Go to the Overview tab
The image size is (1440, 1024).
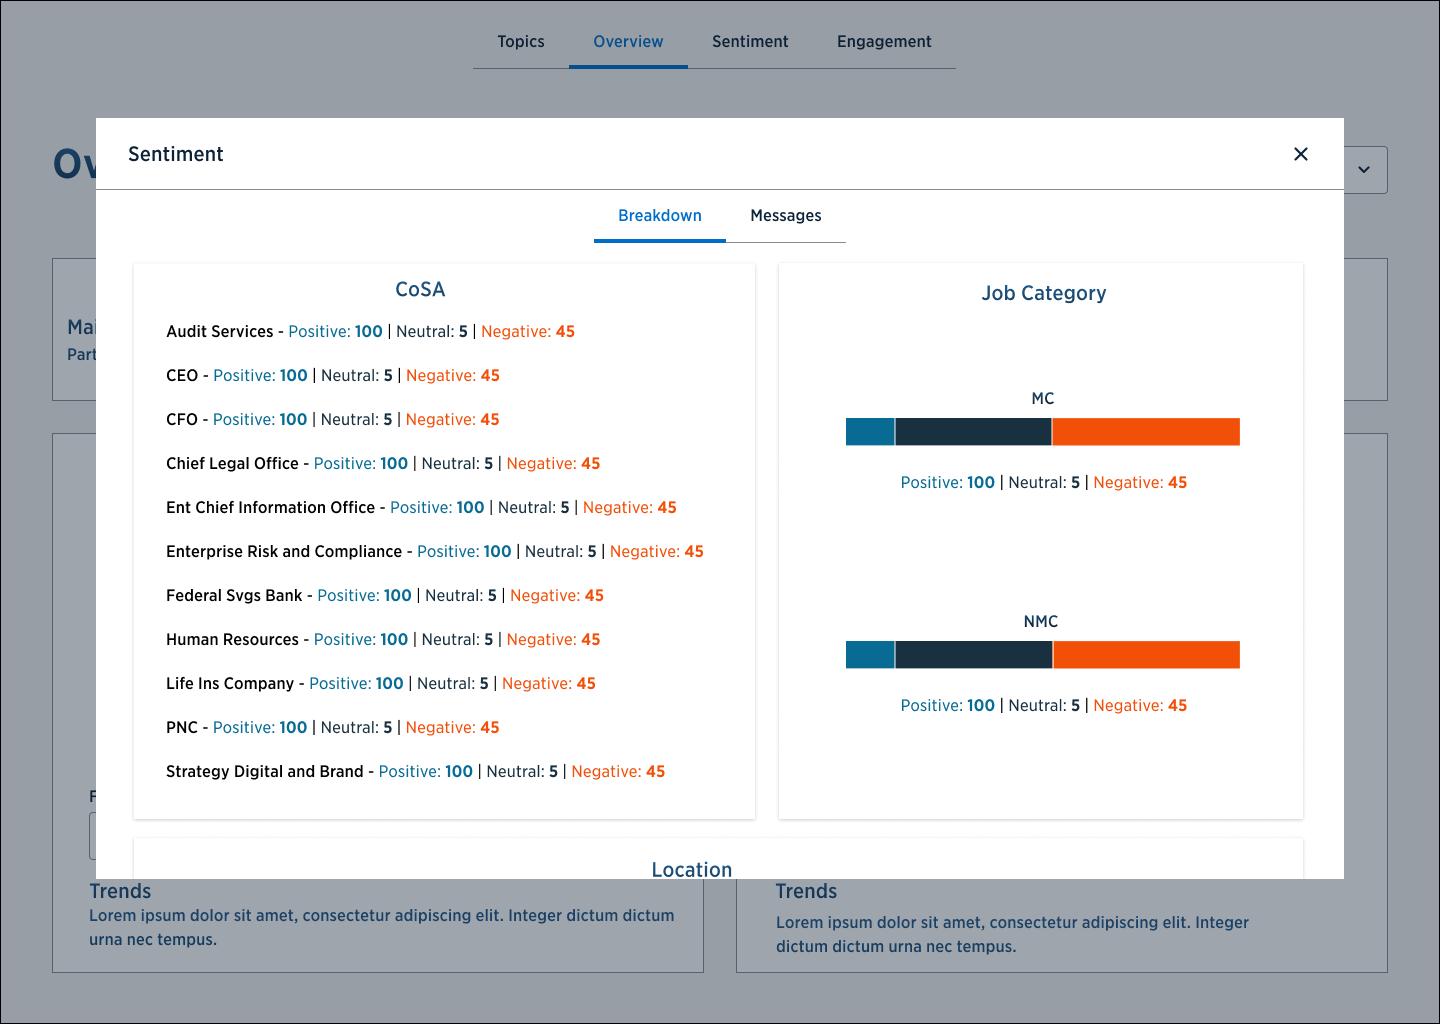[x=628, y=42]
